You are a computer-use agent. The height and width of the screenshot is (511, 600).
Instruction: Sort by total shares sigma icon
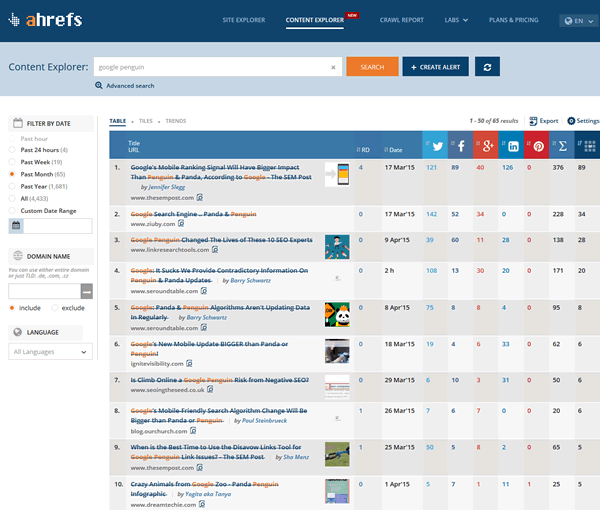pyautogui.click(x=562, y=146)
